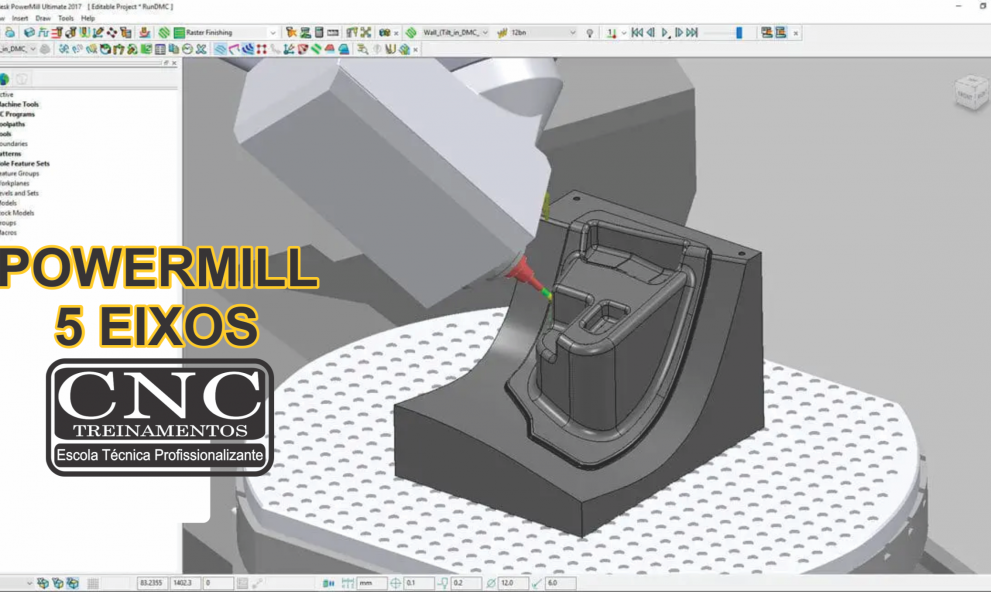Close the explorer panel

click(x=174, y=63)
